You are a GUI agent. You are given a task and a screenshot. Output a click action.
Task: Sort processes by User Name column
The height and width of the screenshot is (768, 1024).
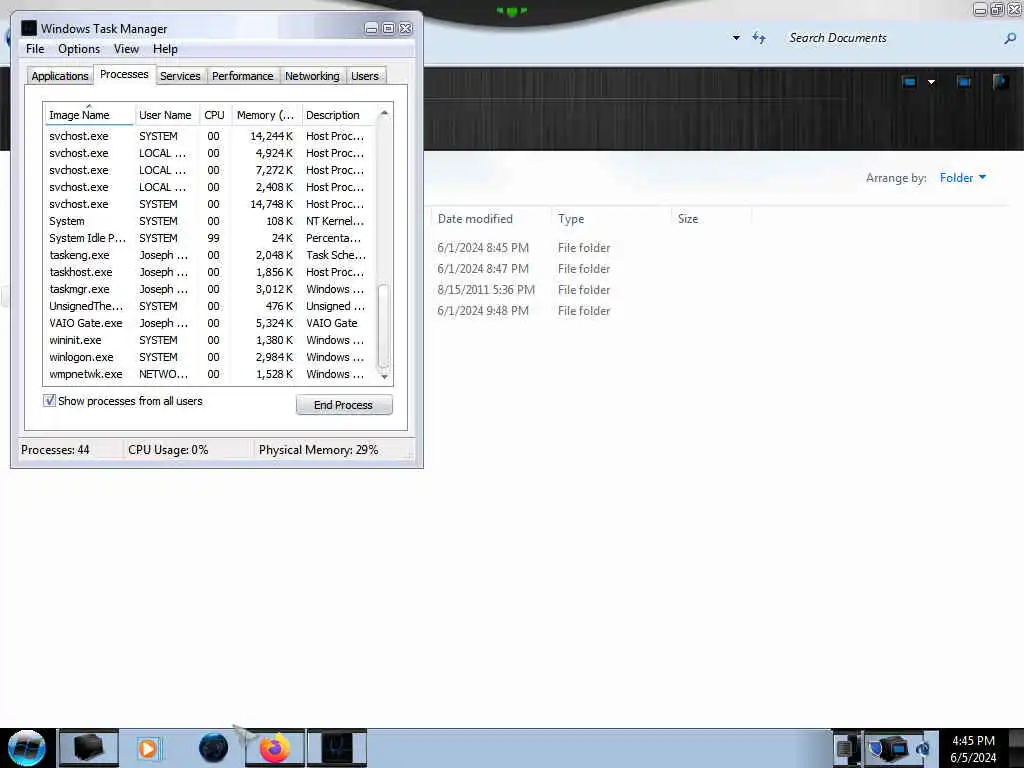(167, 115)
